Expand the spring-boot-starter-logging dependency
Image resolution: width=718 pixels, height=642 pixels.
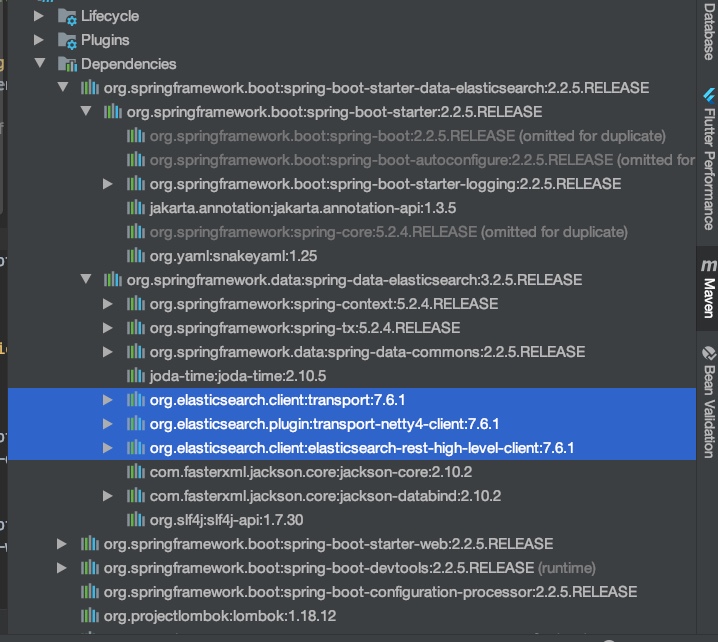[x=108, y=184]
